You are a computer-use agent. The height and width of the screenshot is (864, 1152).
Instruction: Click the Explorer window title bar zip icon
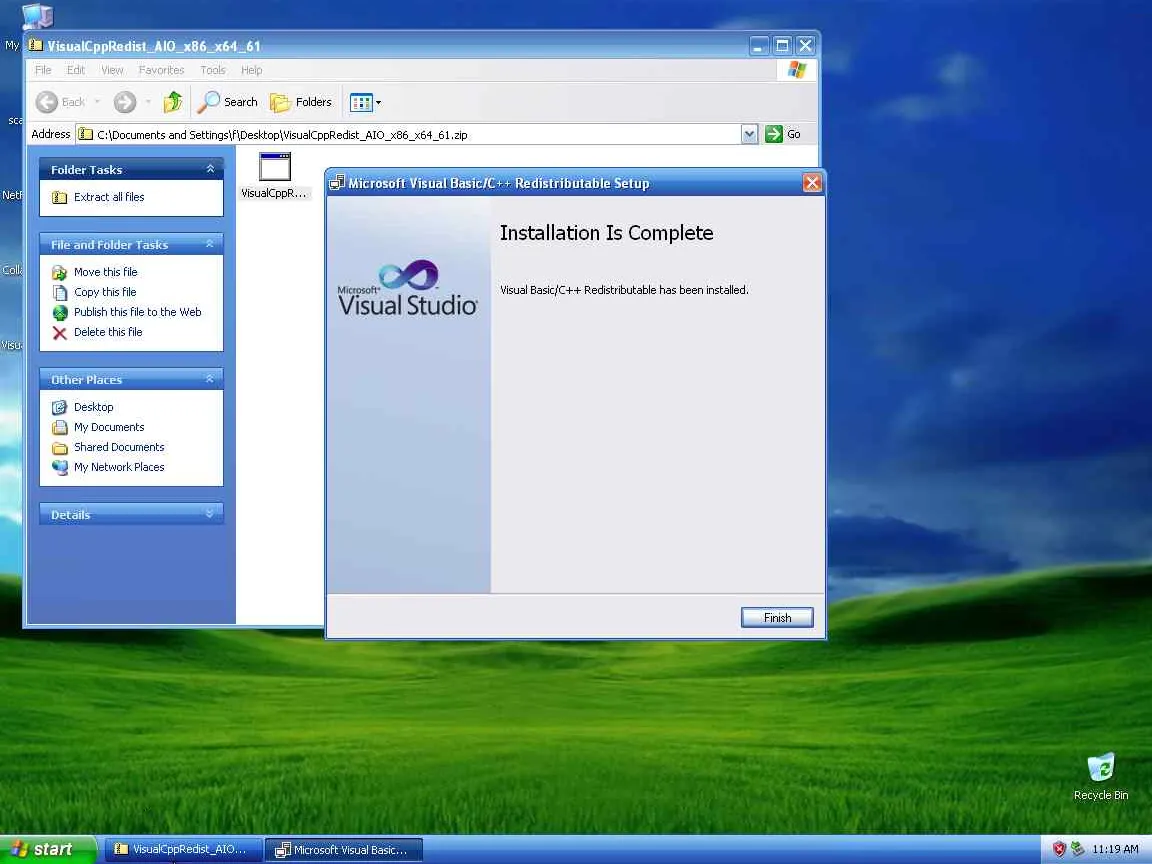(35, 46)
